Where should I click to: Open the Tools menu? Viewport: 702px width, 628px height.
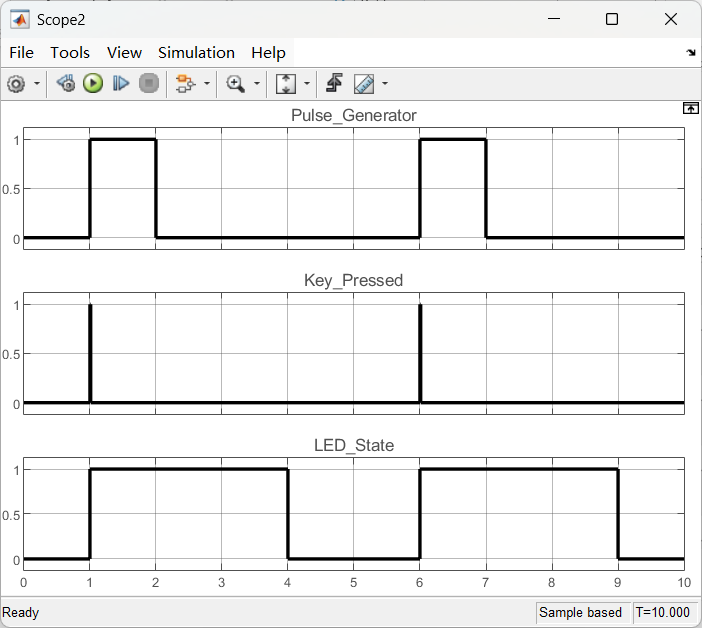pos(70,53)
